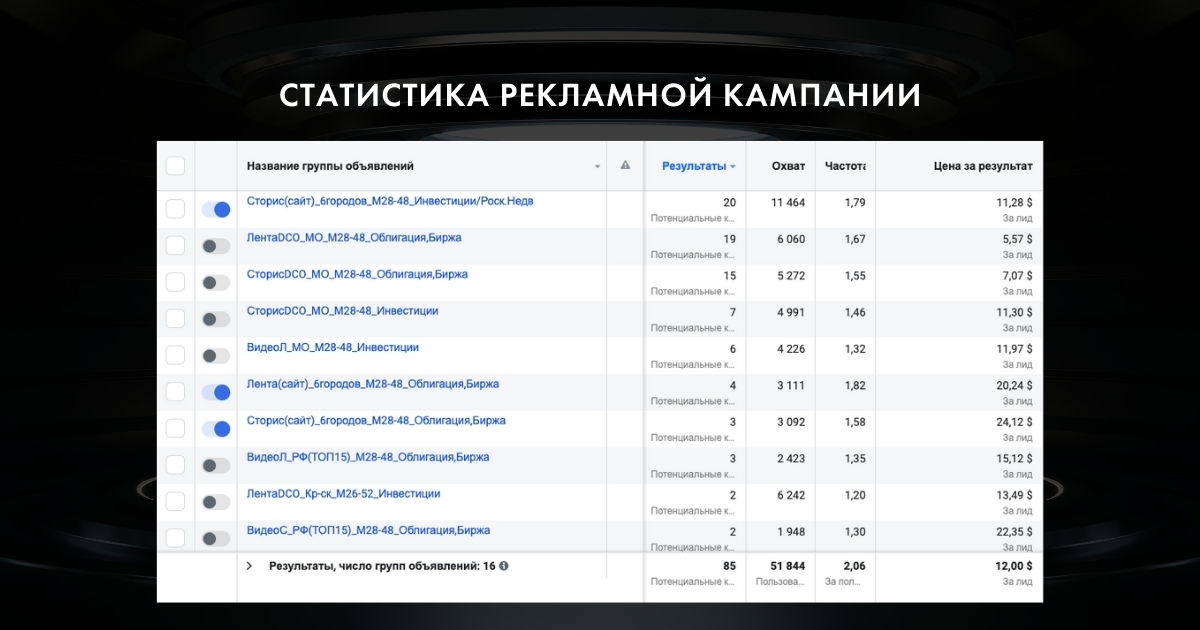Check the box for ВидеоЛ_РФ(ТОП15)_М28-48_Облигация,Биржа row
This screenshot has height=630, width=1200.
[x=175, y=465]
